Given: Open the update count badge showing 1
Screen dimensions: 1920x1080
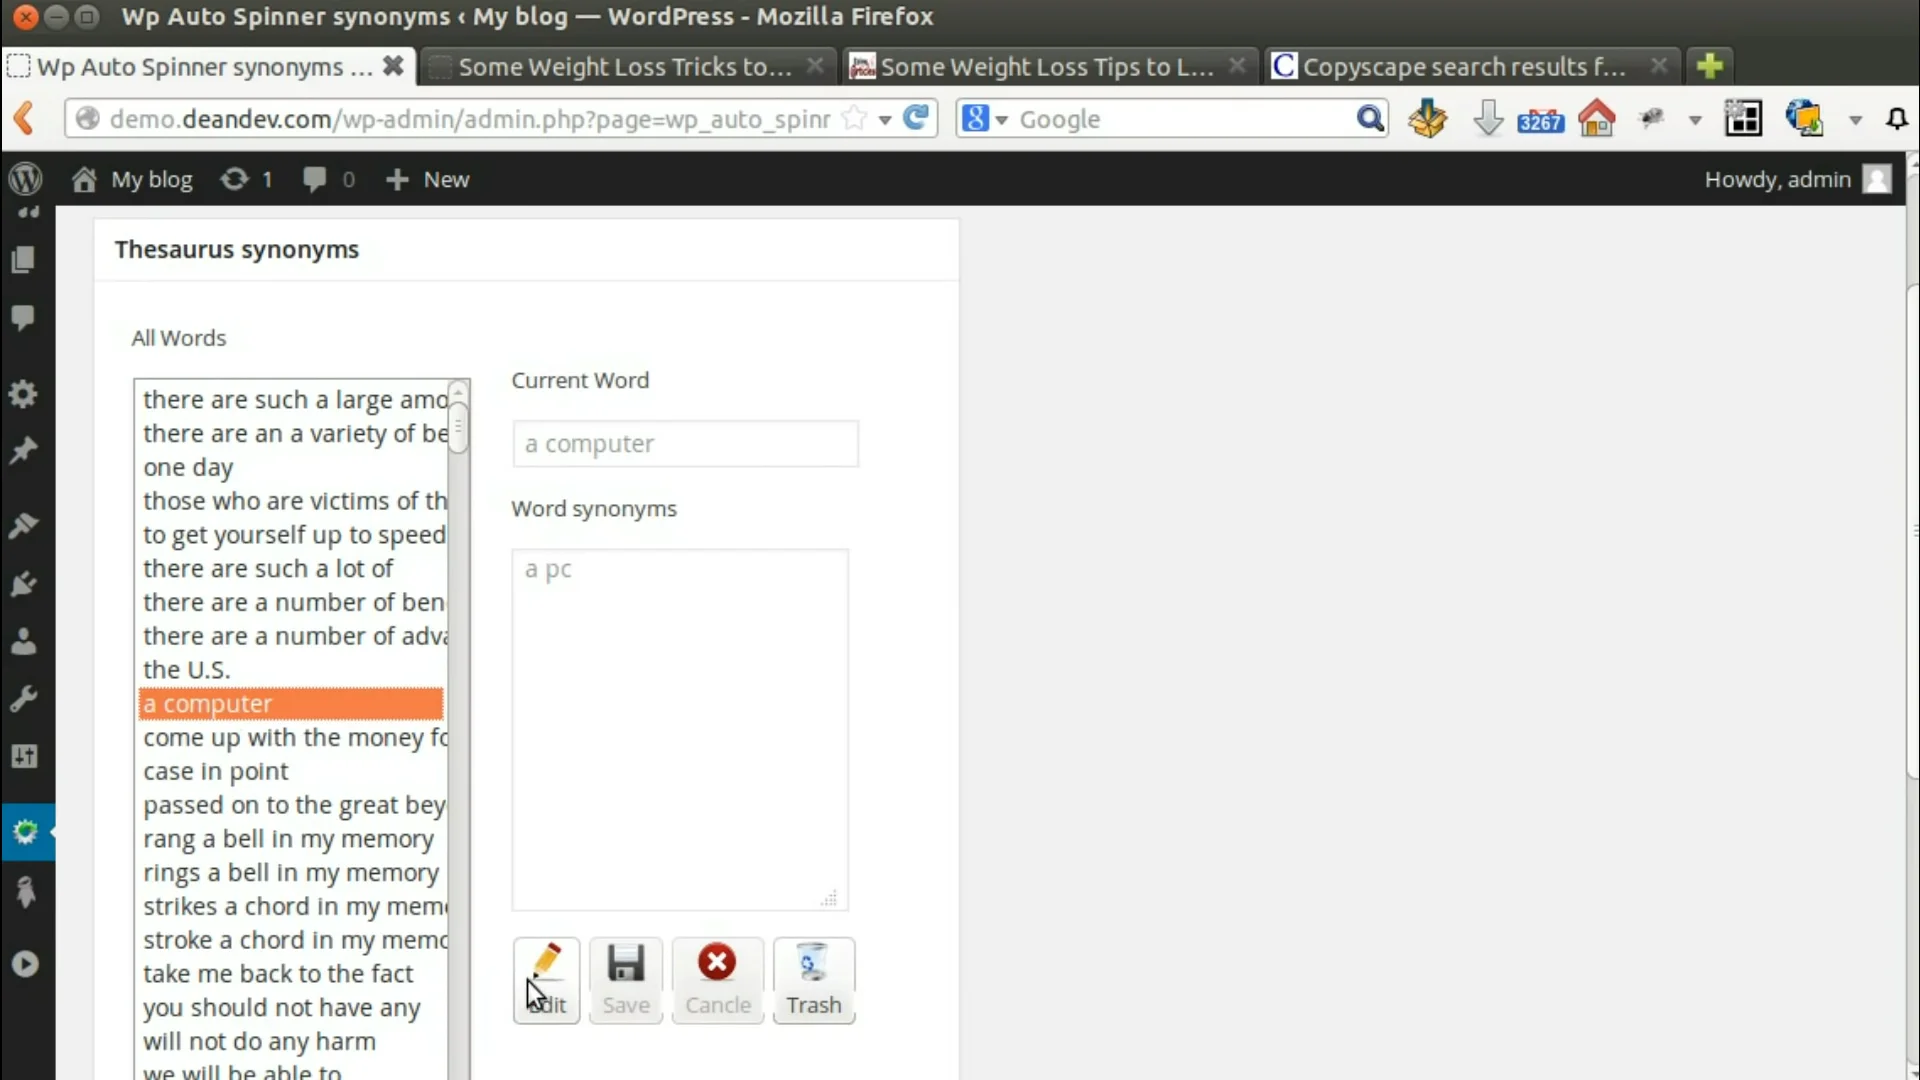Looking at the screenshot, I should 246,179.
